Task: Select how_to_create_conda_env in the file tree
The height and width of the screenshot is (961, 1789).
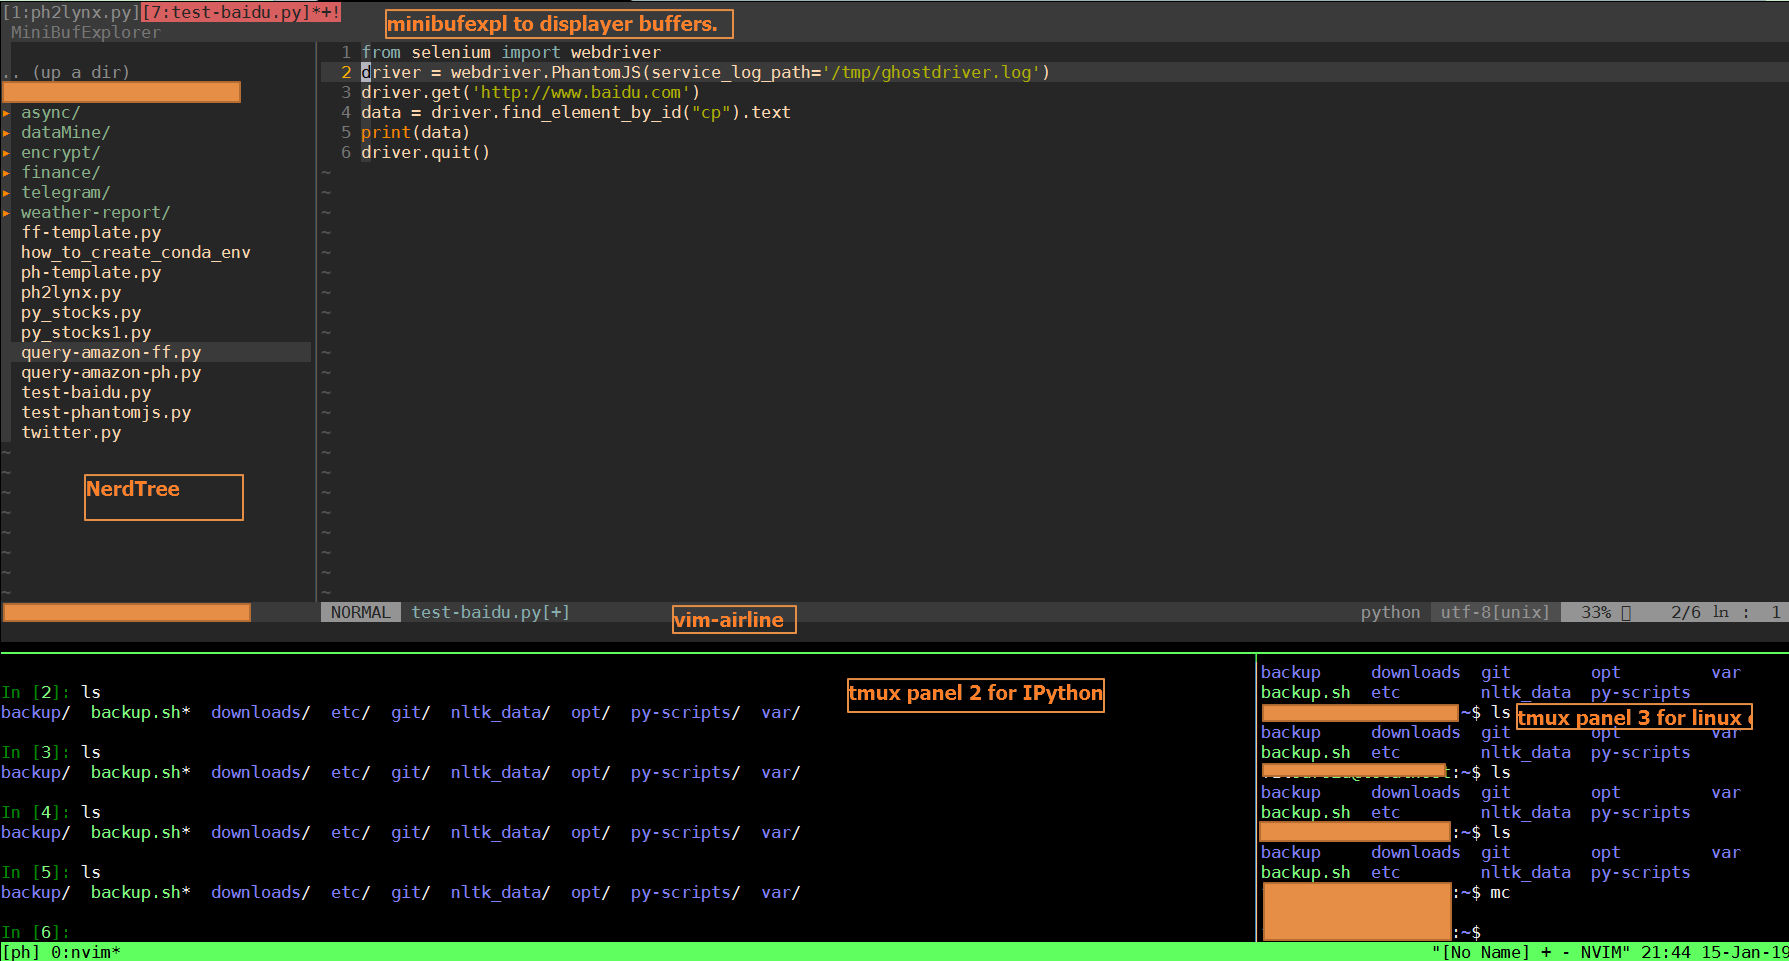Action: point(136,253)
